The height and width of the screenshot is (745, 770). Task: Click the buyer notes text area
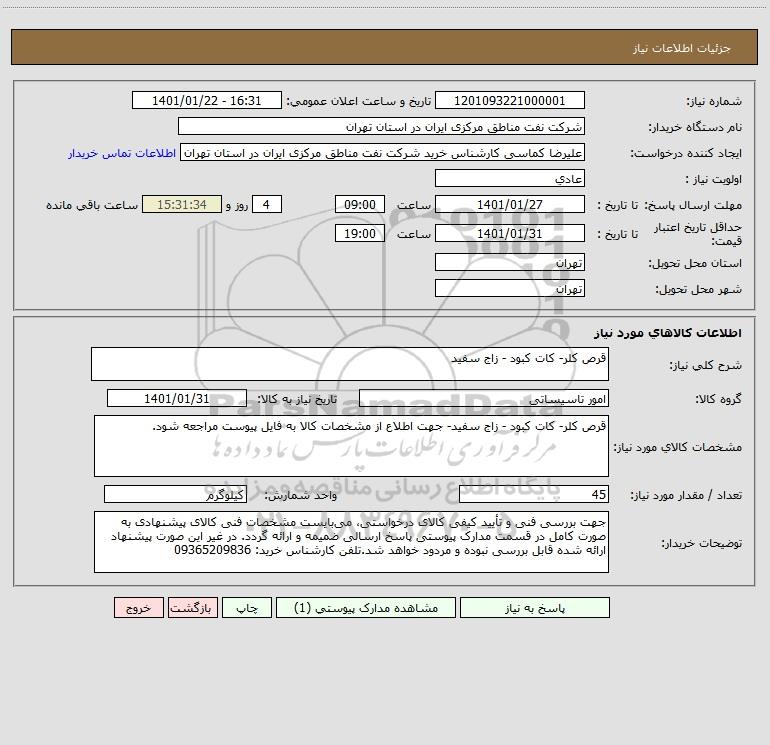351,542
